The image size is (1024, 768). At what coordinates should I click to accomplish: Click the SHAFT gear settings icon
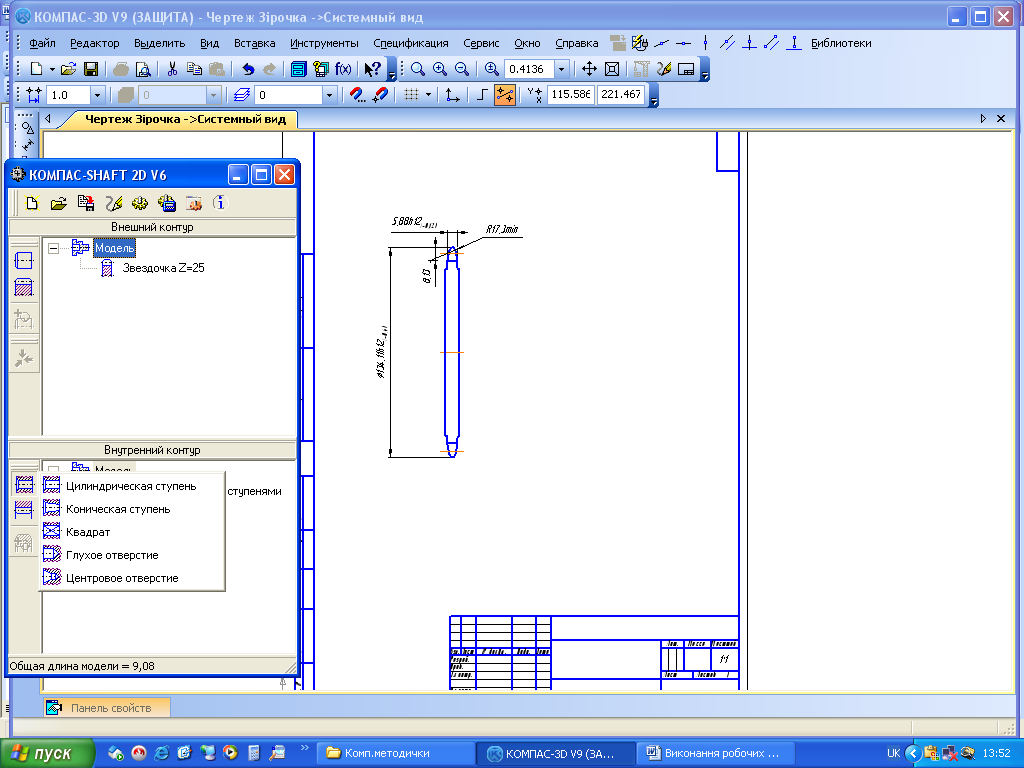tap(140, 204)
